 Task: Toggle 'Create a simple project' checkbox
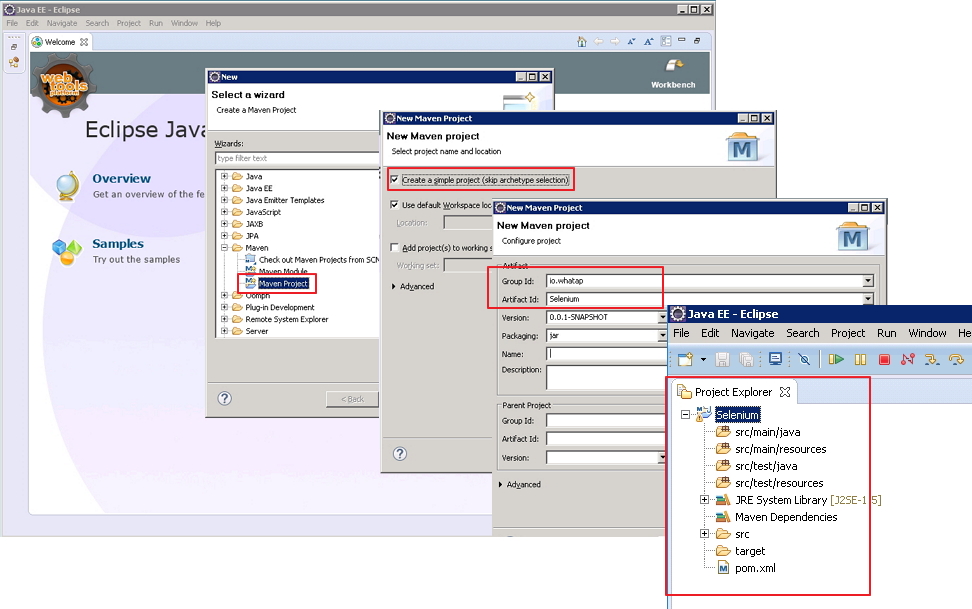pos(394,180)
